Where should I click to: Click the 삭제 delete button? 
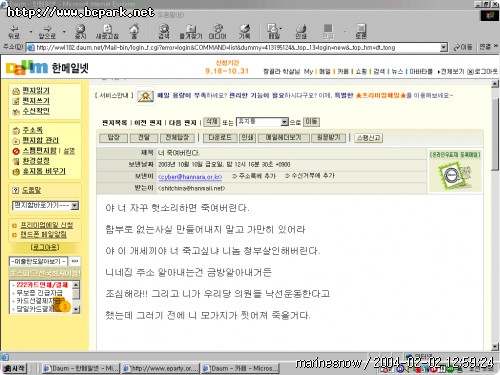click(211, 122)
